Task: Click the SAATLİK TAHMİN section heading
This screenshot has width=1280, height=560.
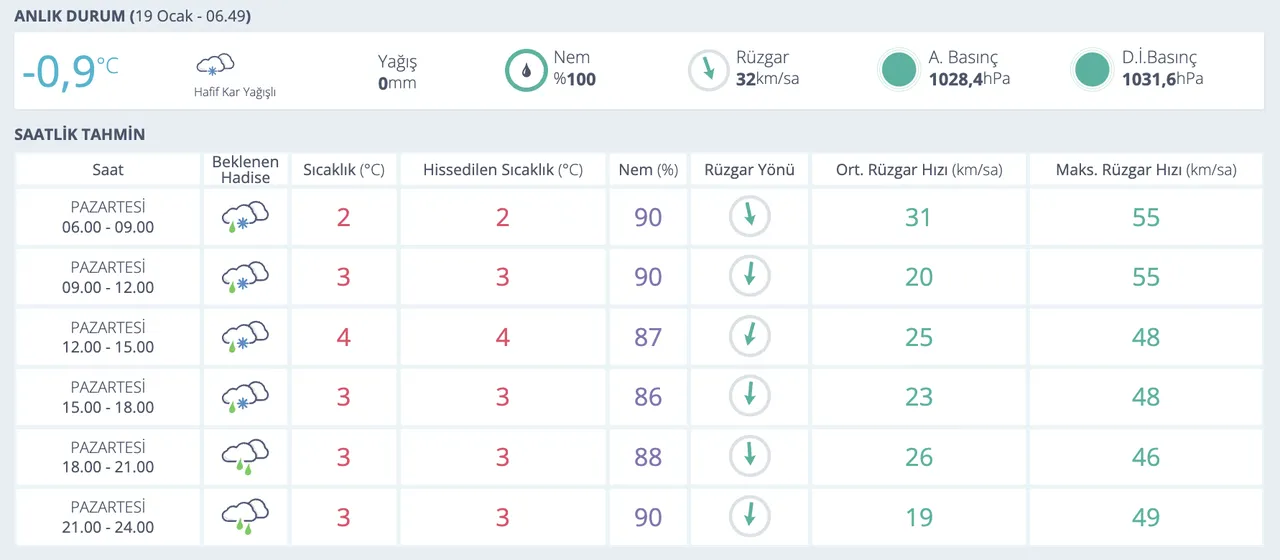Action: click(80, 134)
